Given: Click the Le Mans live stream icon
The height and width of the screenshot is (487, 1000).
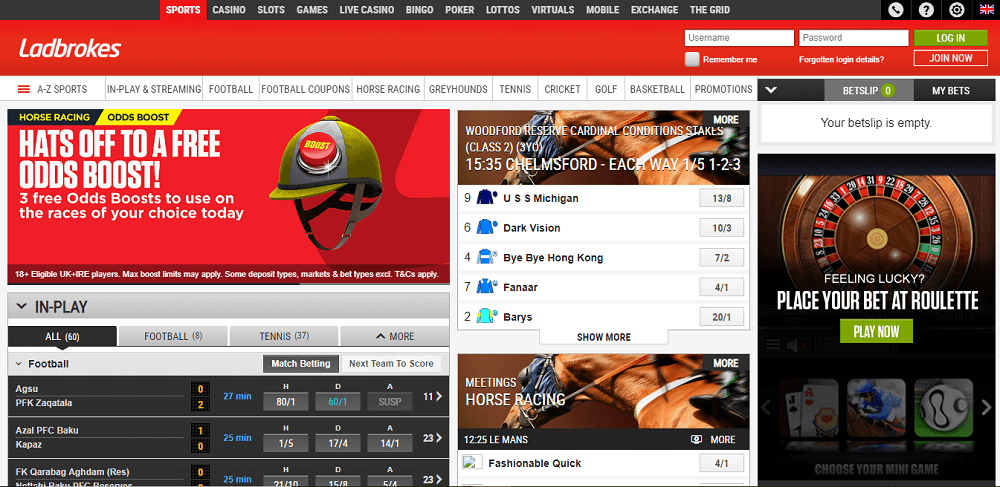Looking at the screenshot, I should click(x=696, y=439).
